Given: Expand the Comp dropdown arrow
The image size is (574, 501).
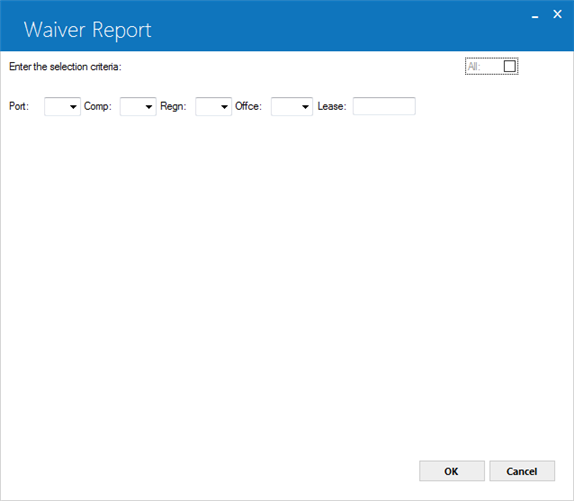Looking at the screenshot, I should pyautogui.click(x=149, y=106).
